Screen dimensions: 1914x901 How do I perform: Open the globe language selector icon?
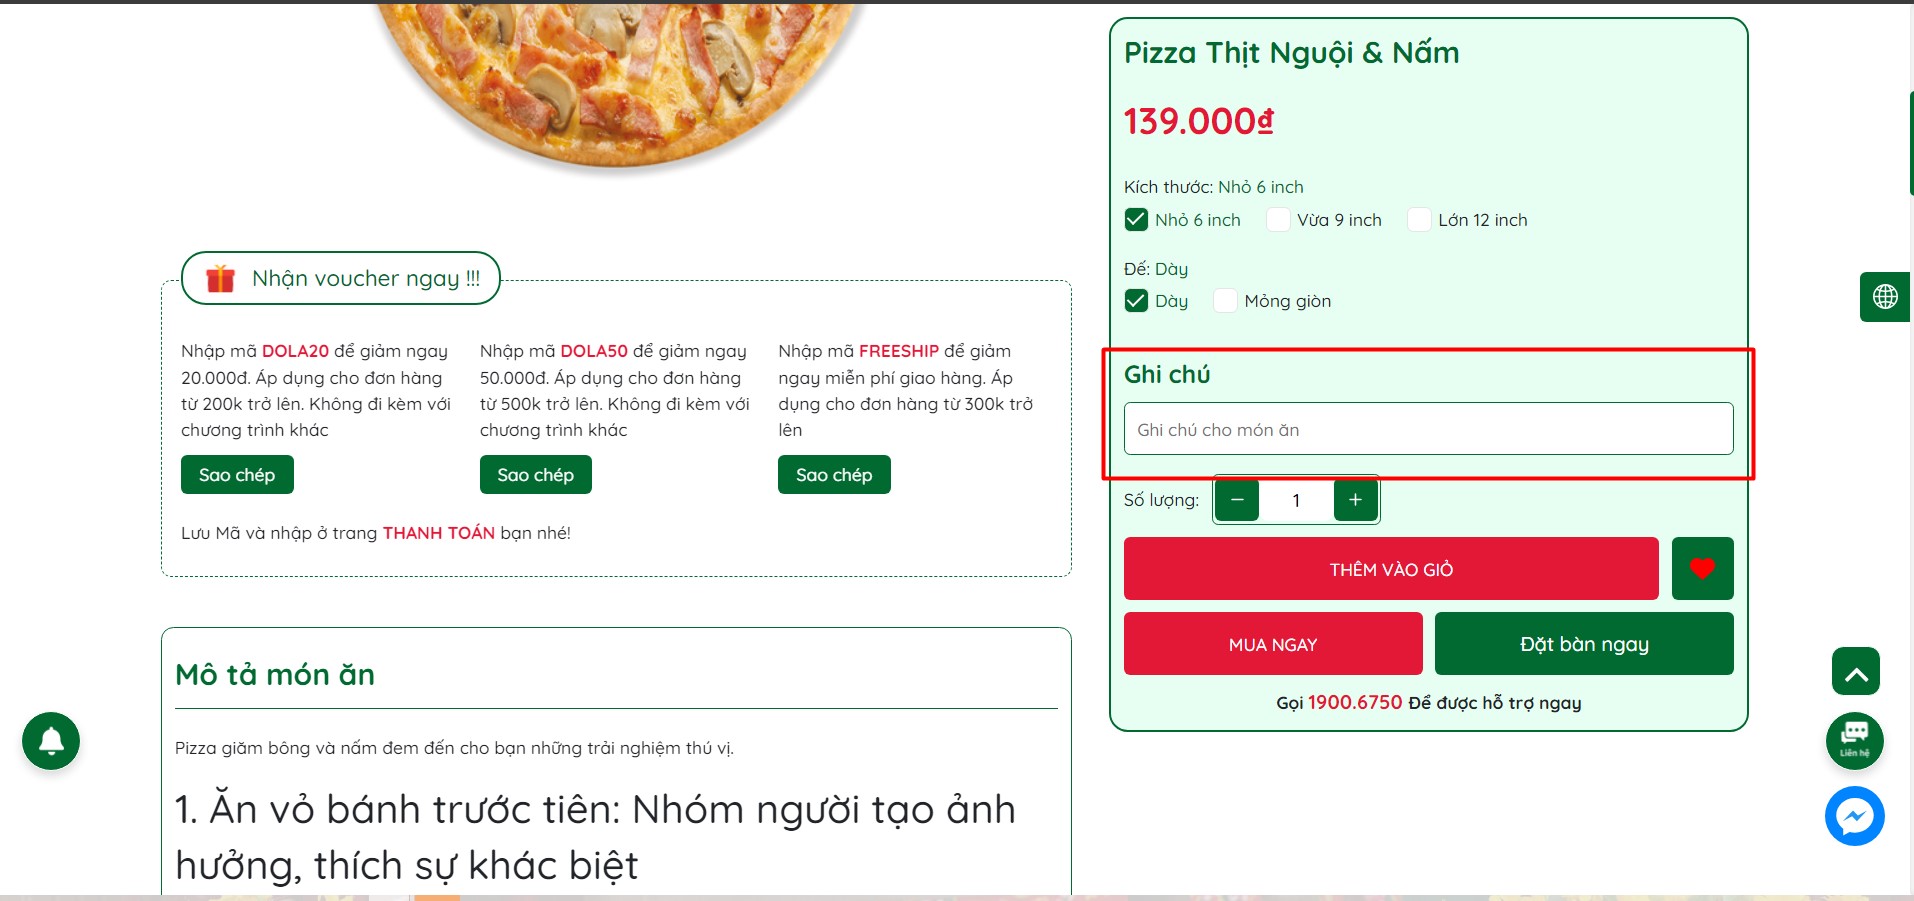point(1885,297)
